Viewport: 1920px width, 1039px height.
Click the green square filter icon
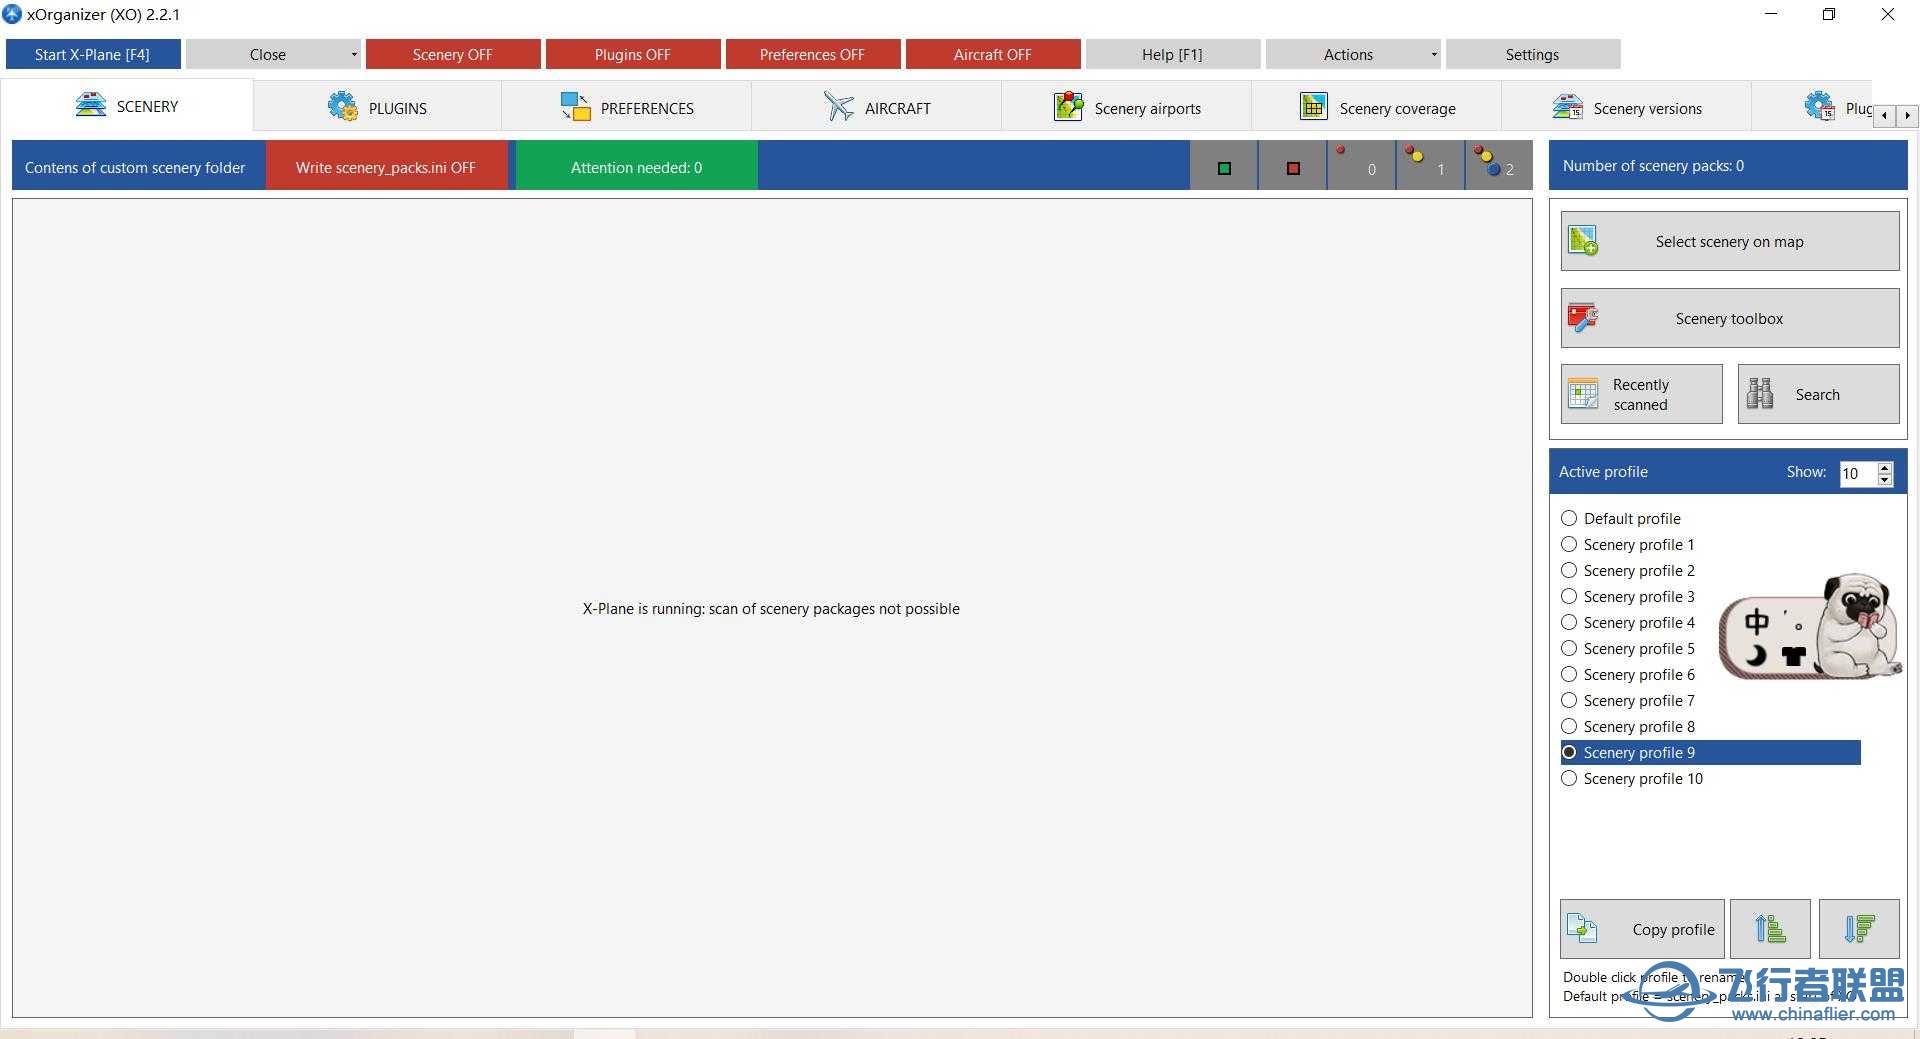point(1224,168)
